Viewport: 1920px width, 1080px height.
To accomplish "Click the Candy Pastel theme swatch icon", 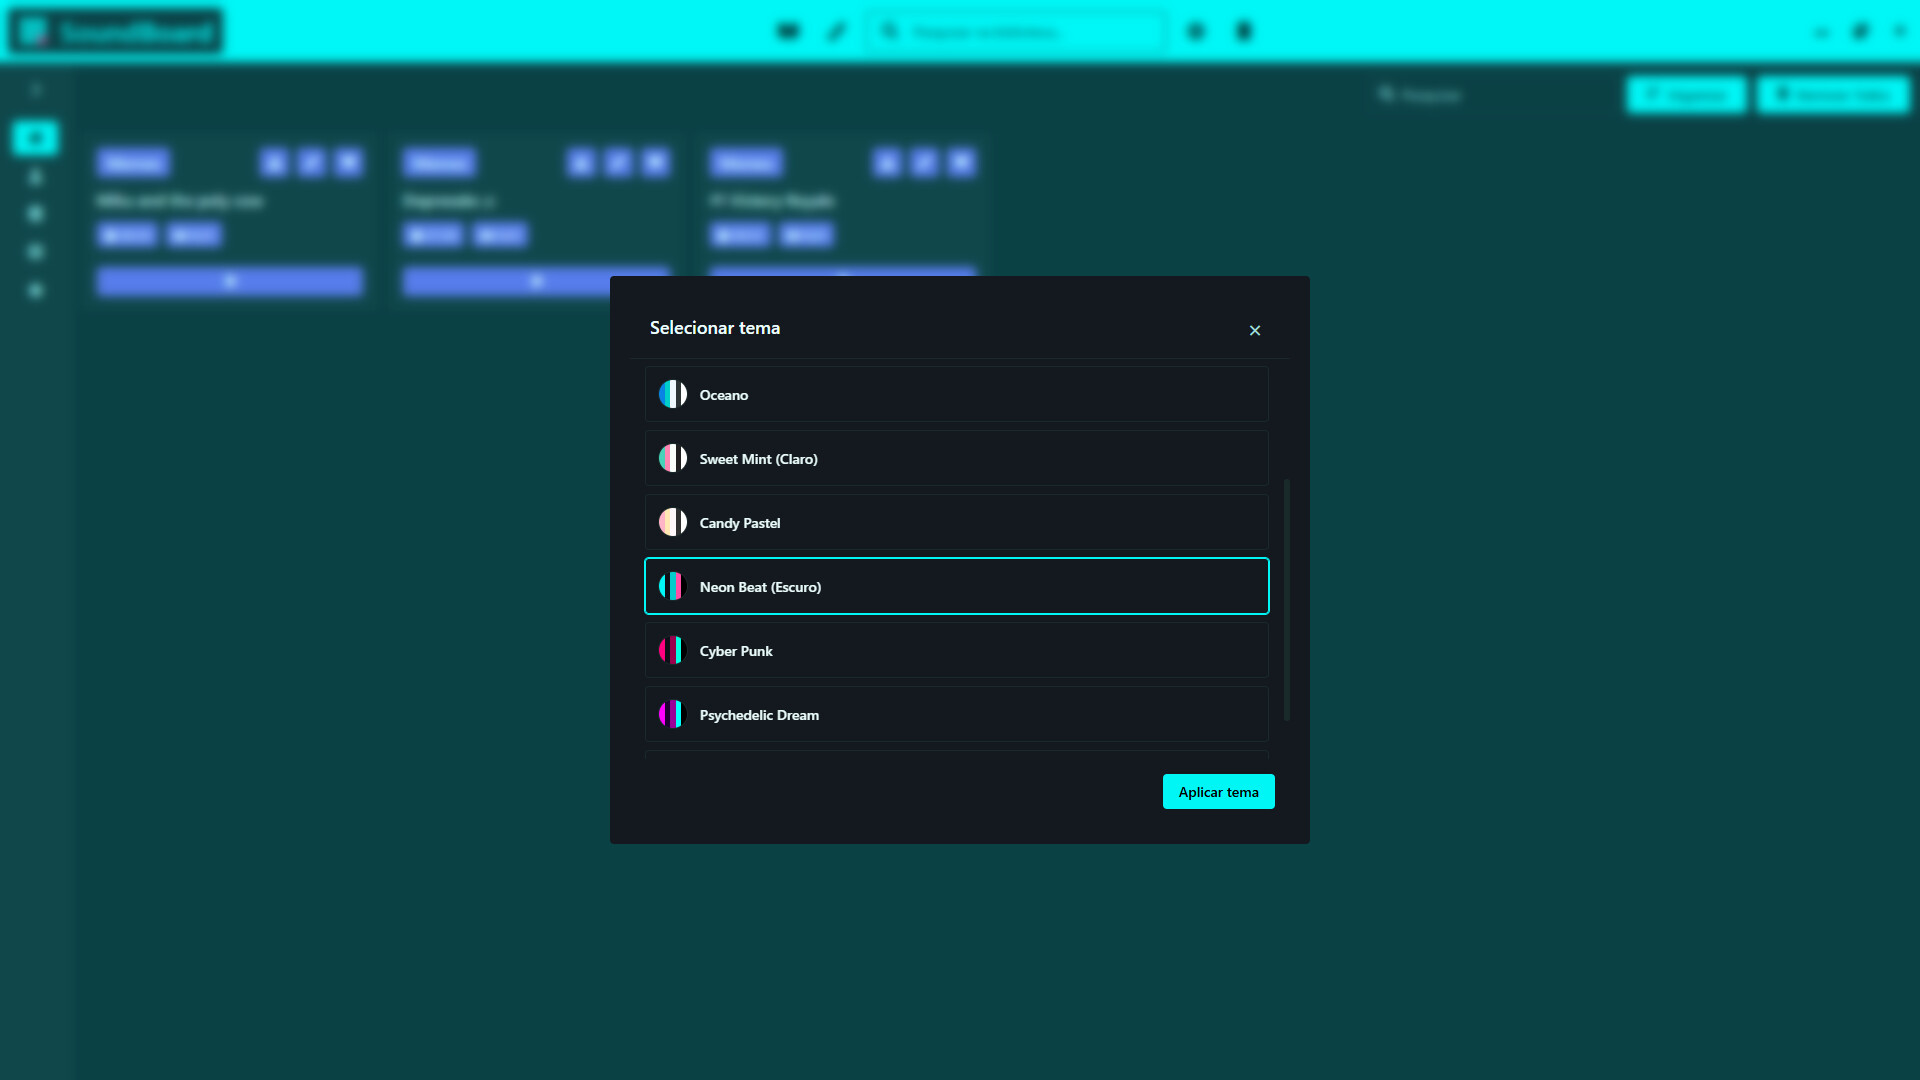I will (x=672, y=521).
